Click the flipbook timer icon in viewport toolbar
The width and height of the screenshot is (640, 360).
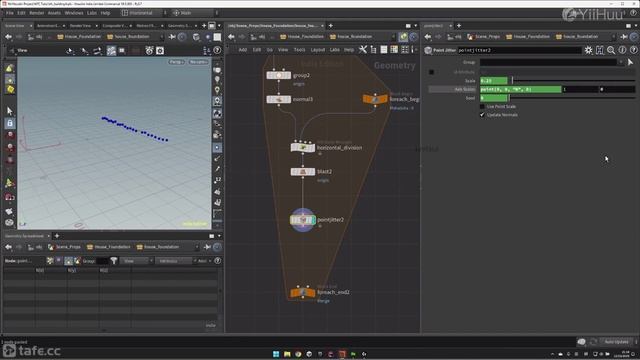coord(149,51)
